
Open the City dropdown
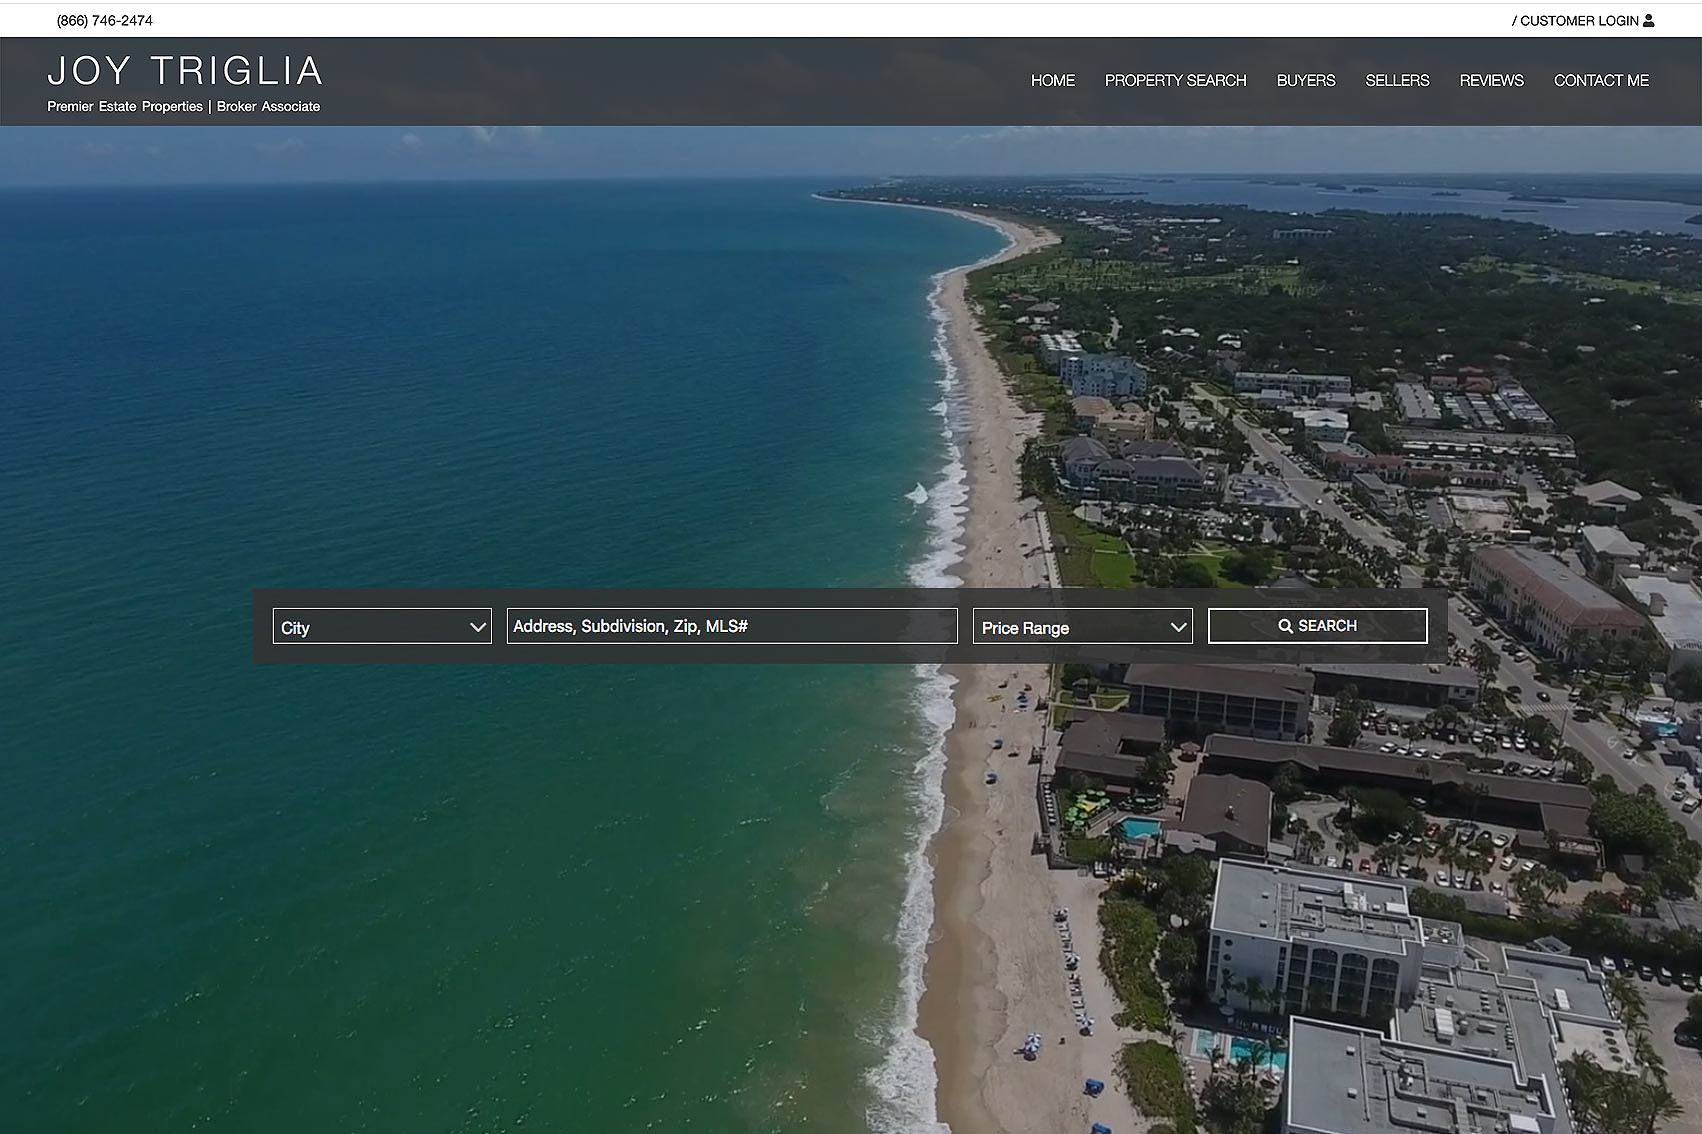click(382, 626)
